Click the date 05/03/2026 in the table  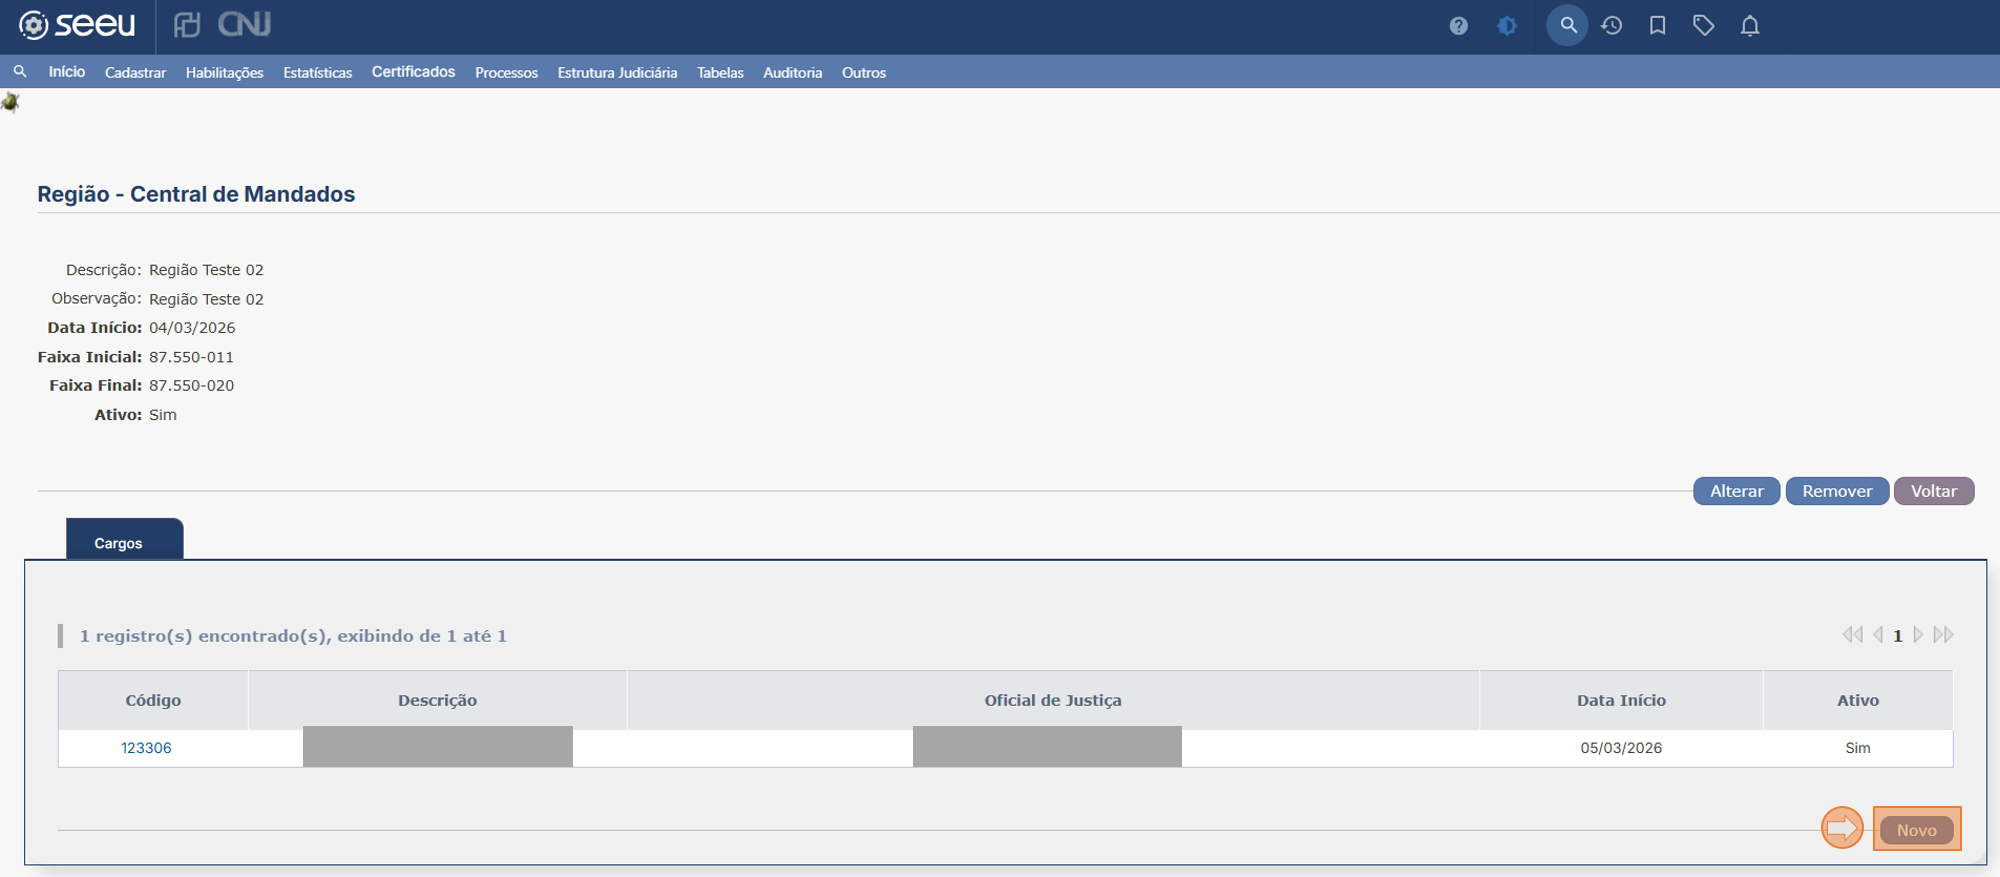(1621, 748)
